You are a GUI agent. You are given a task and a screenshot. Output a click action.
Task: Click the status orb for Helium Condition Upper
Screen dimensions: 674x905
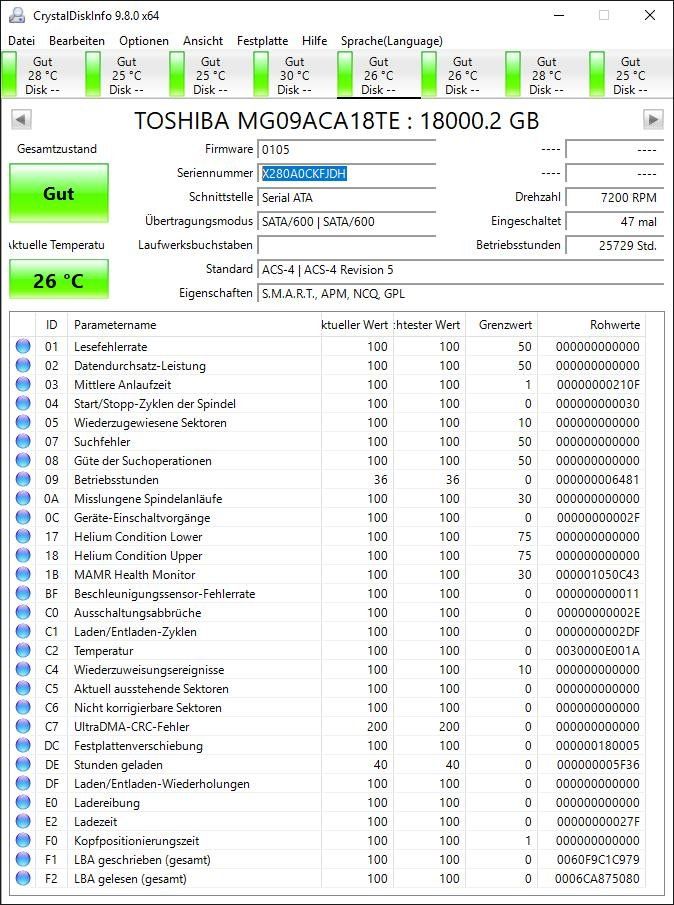23,555
